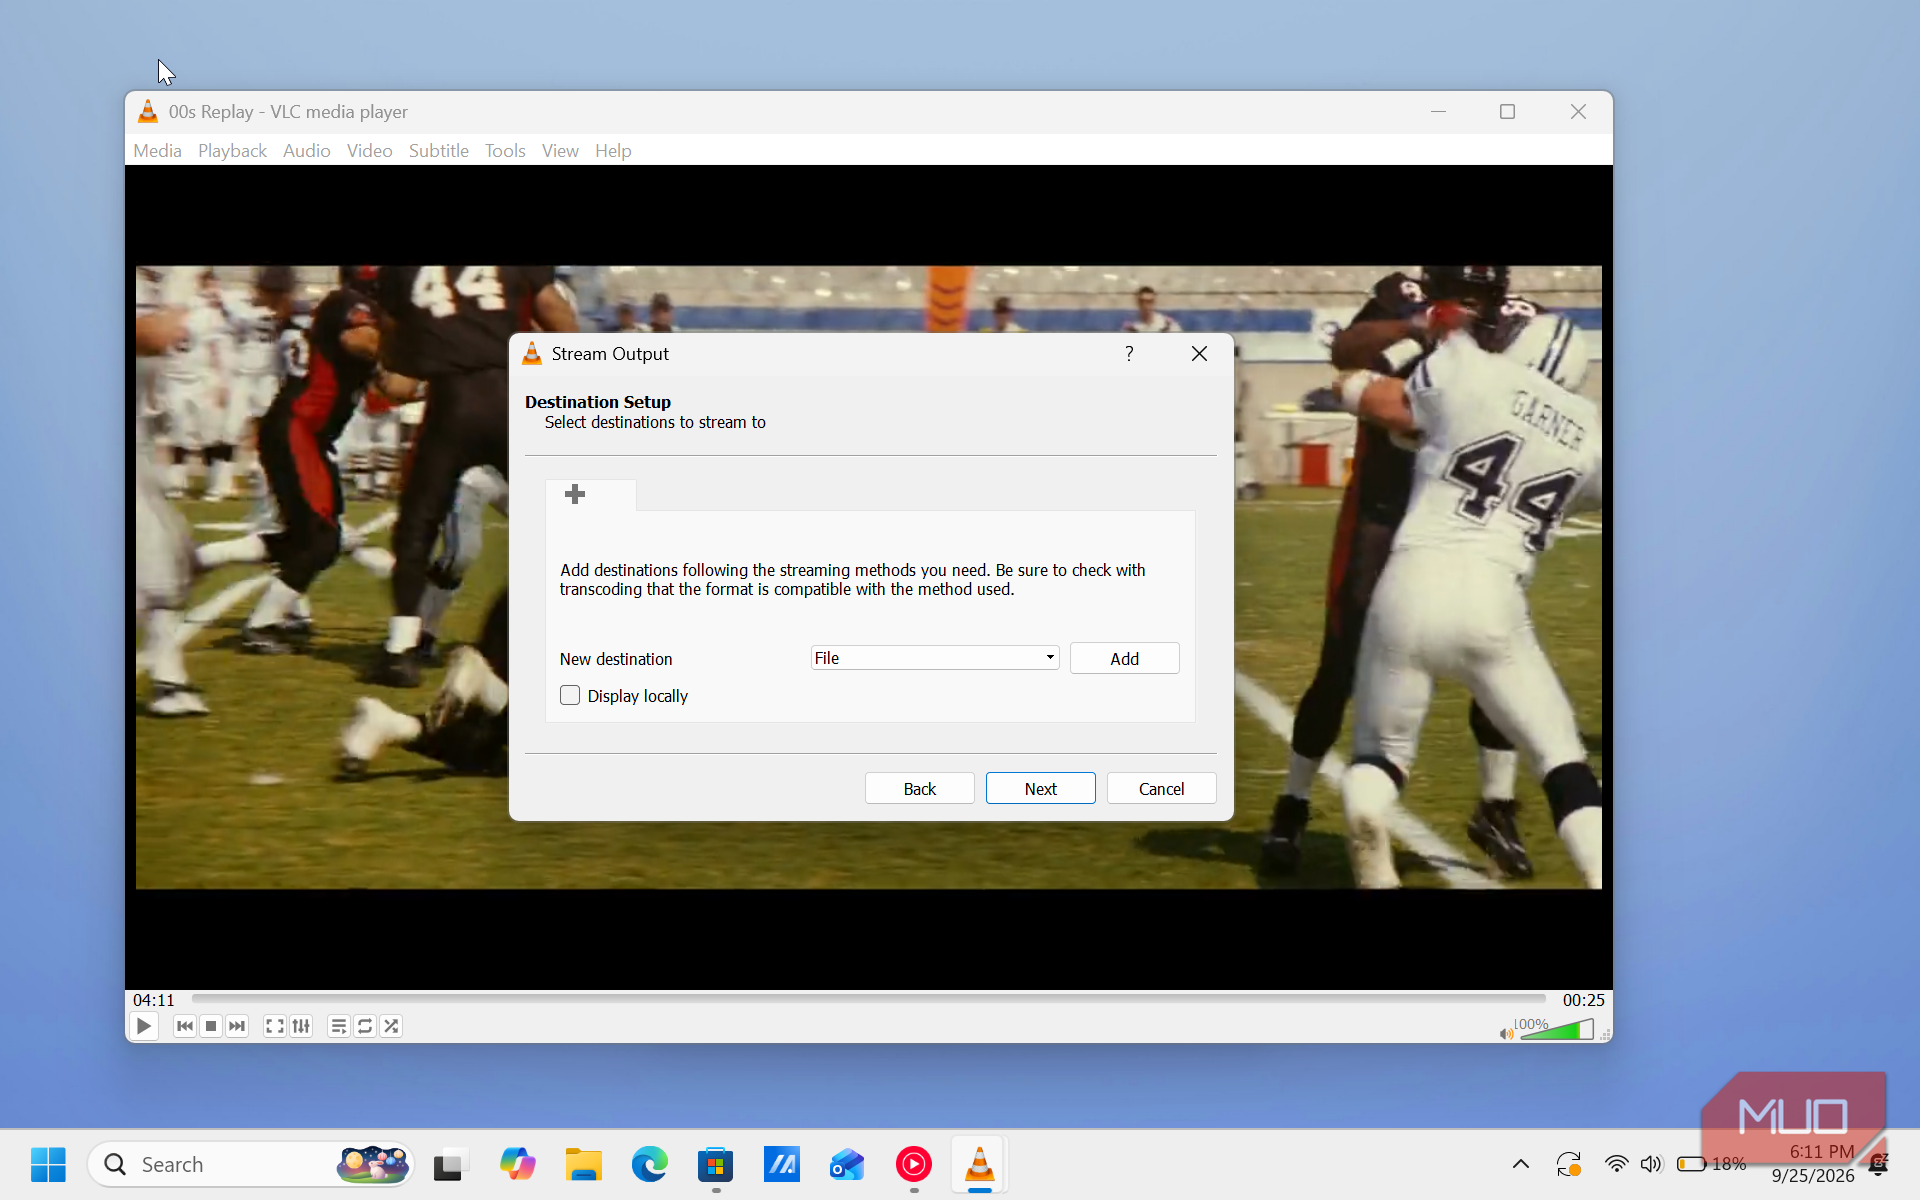Click remaining time 00:25 label
Viewport: 1920px width, 1200px height.
click(x=1584, y=1000)
